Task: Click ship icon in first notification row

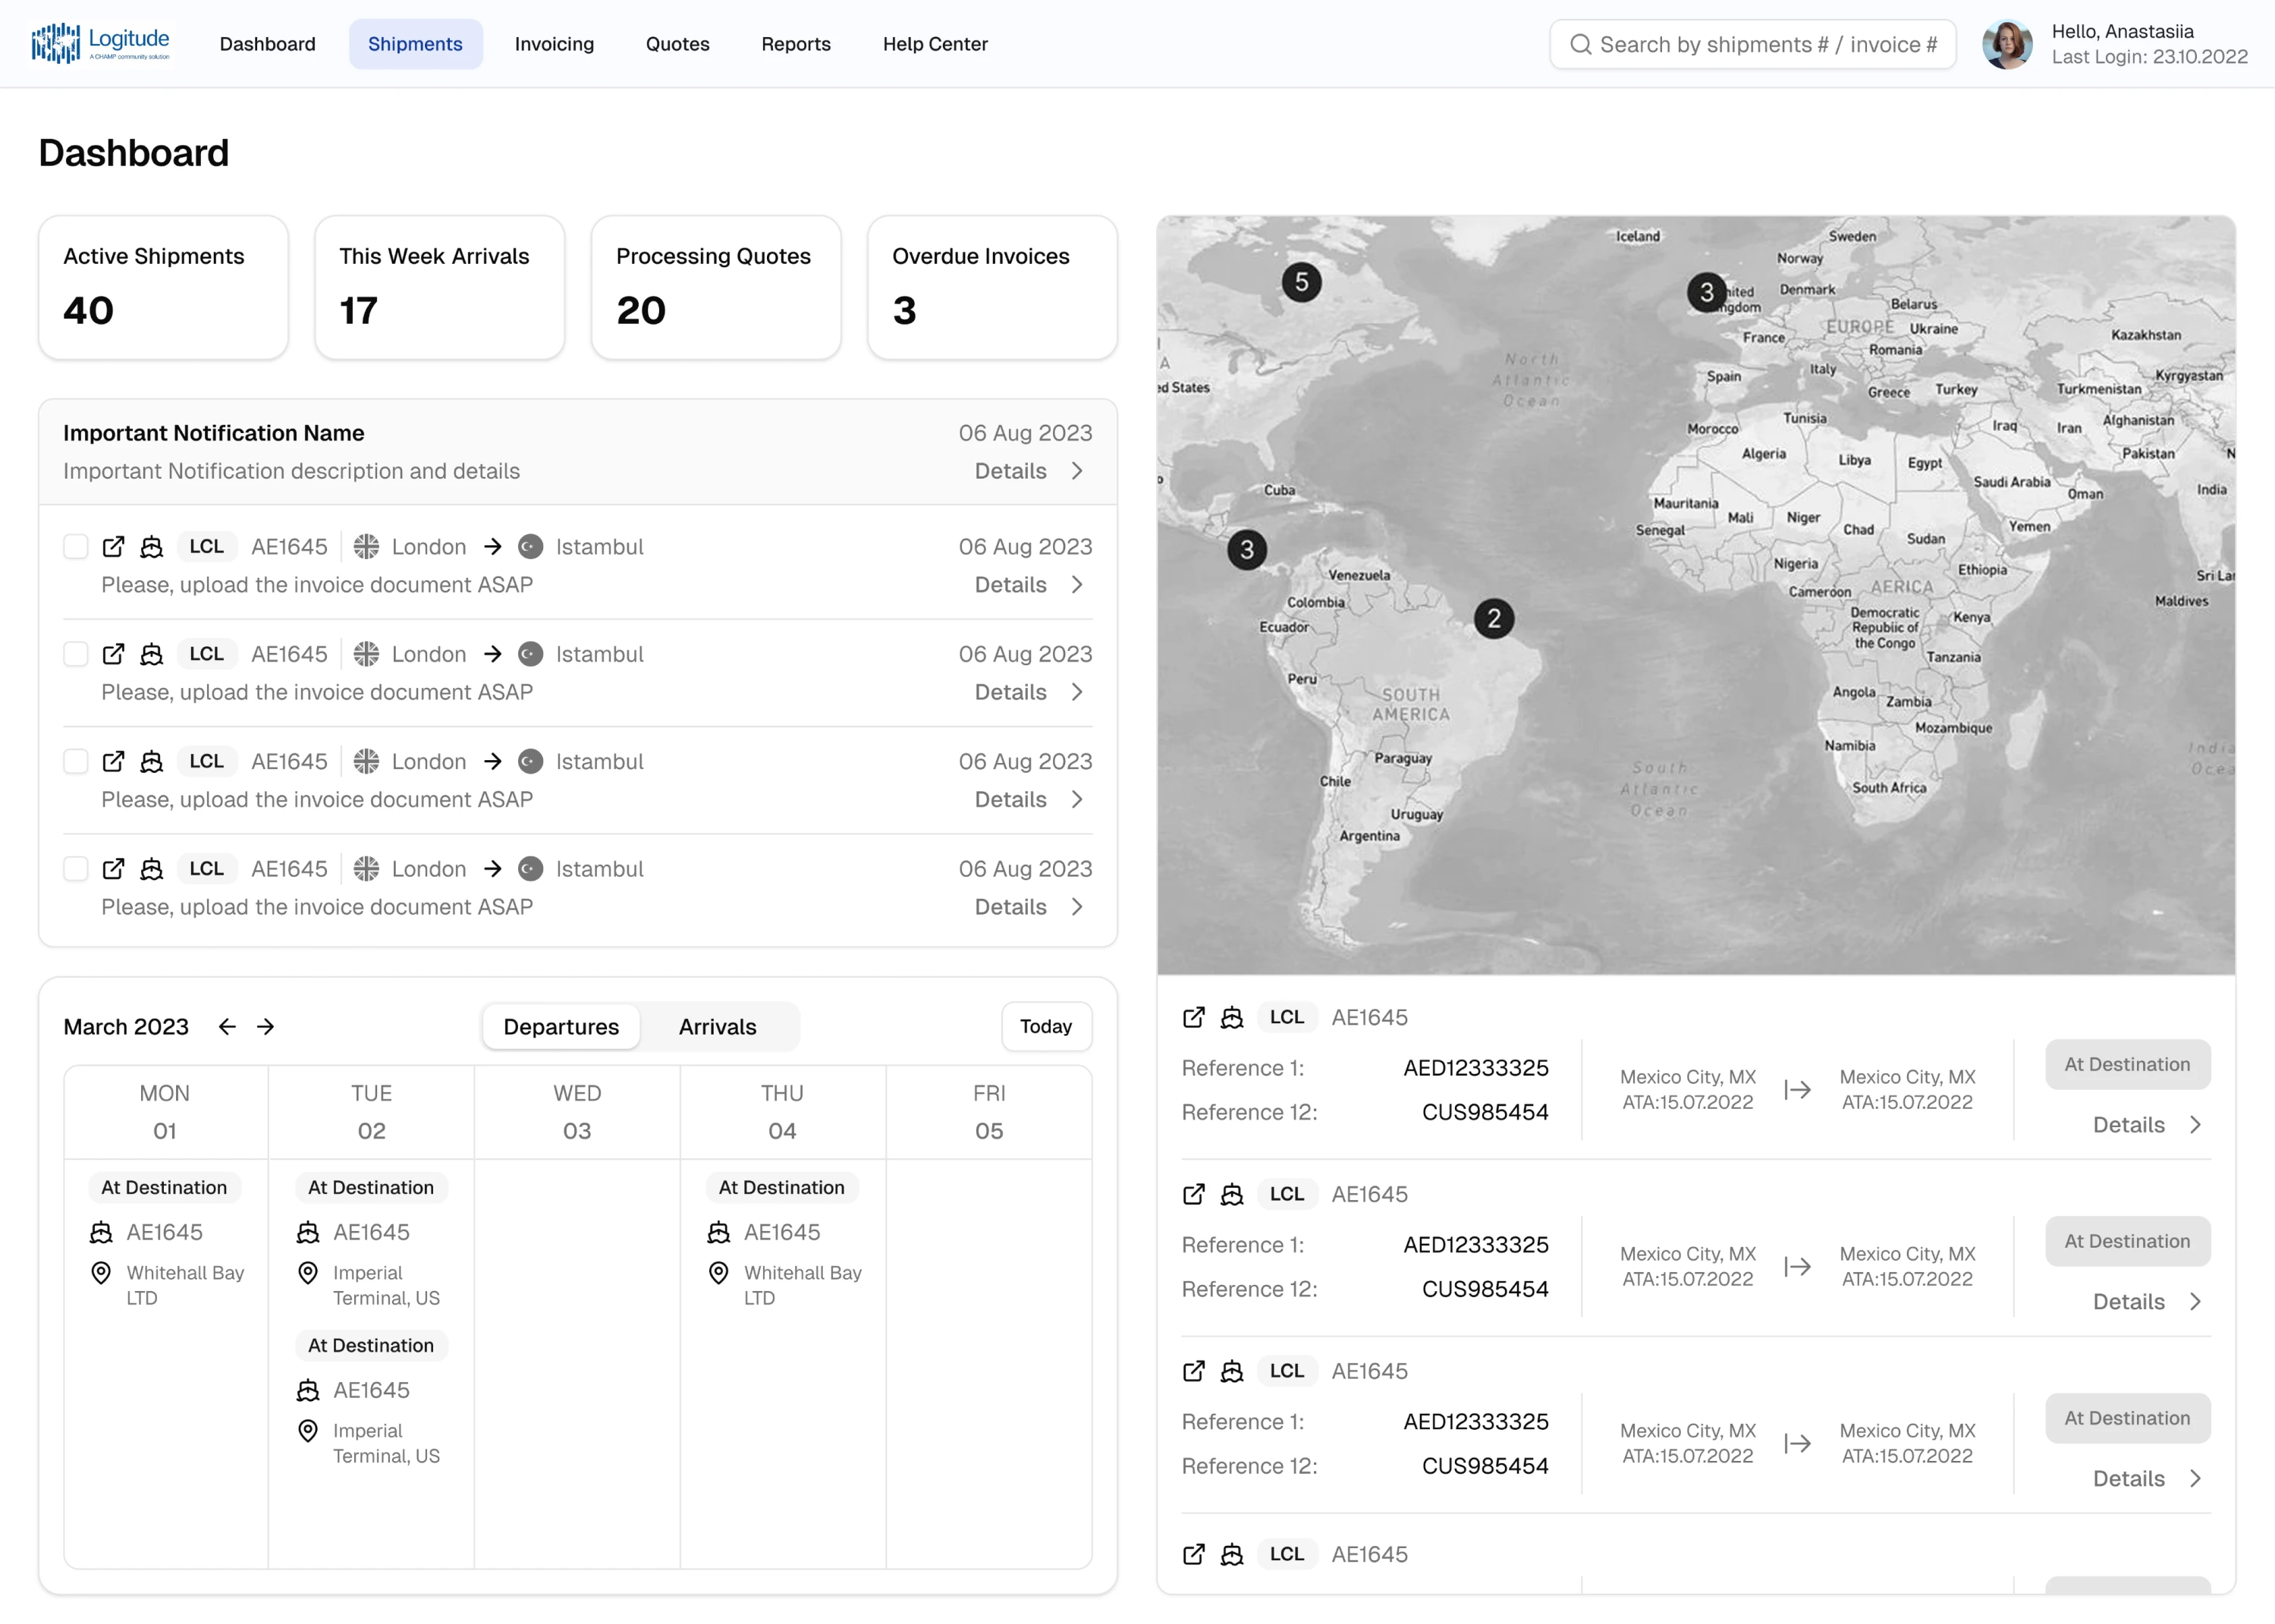Action: [151, 547]
